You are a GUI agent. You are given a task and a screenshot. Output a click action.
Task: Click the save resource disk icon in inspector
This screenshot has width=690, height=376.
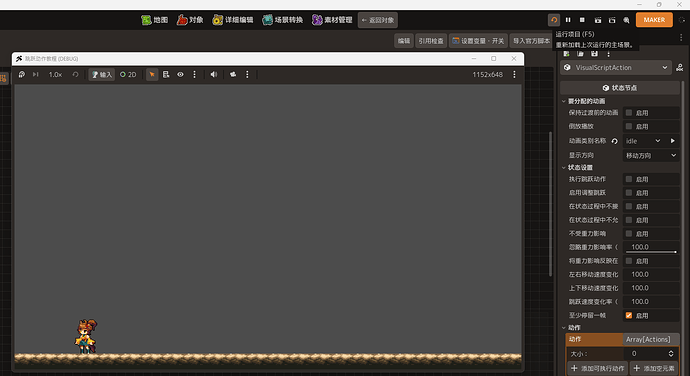(595, 54)
